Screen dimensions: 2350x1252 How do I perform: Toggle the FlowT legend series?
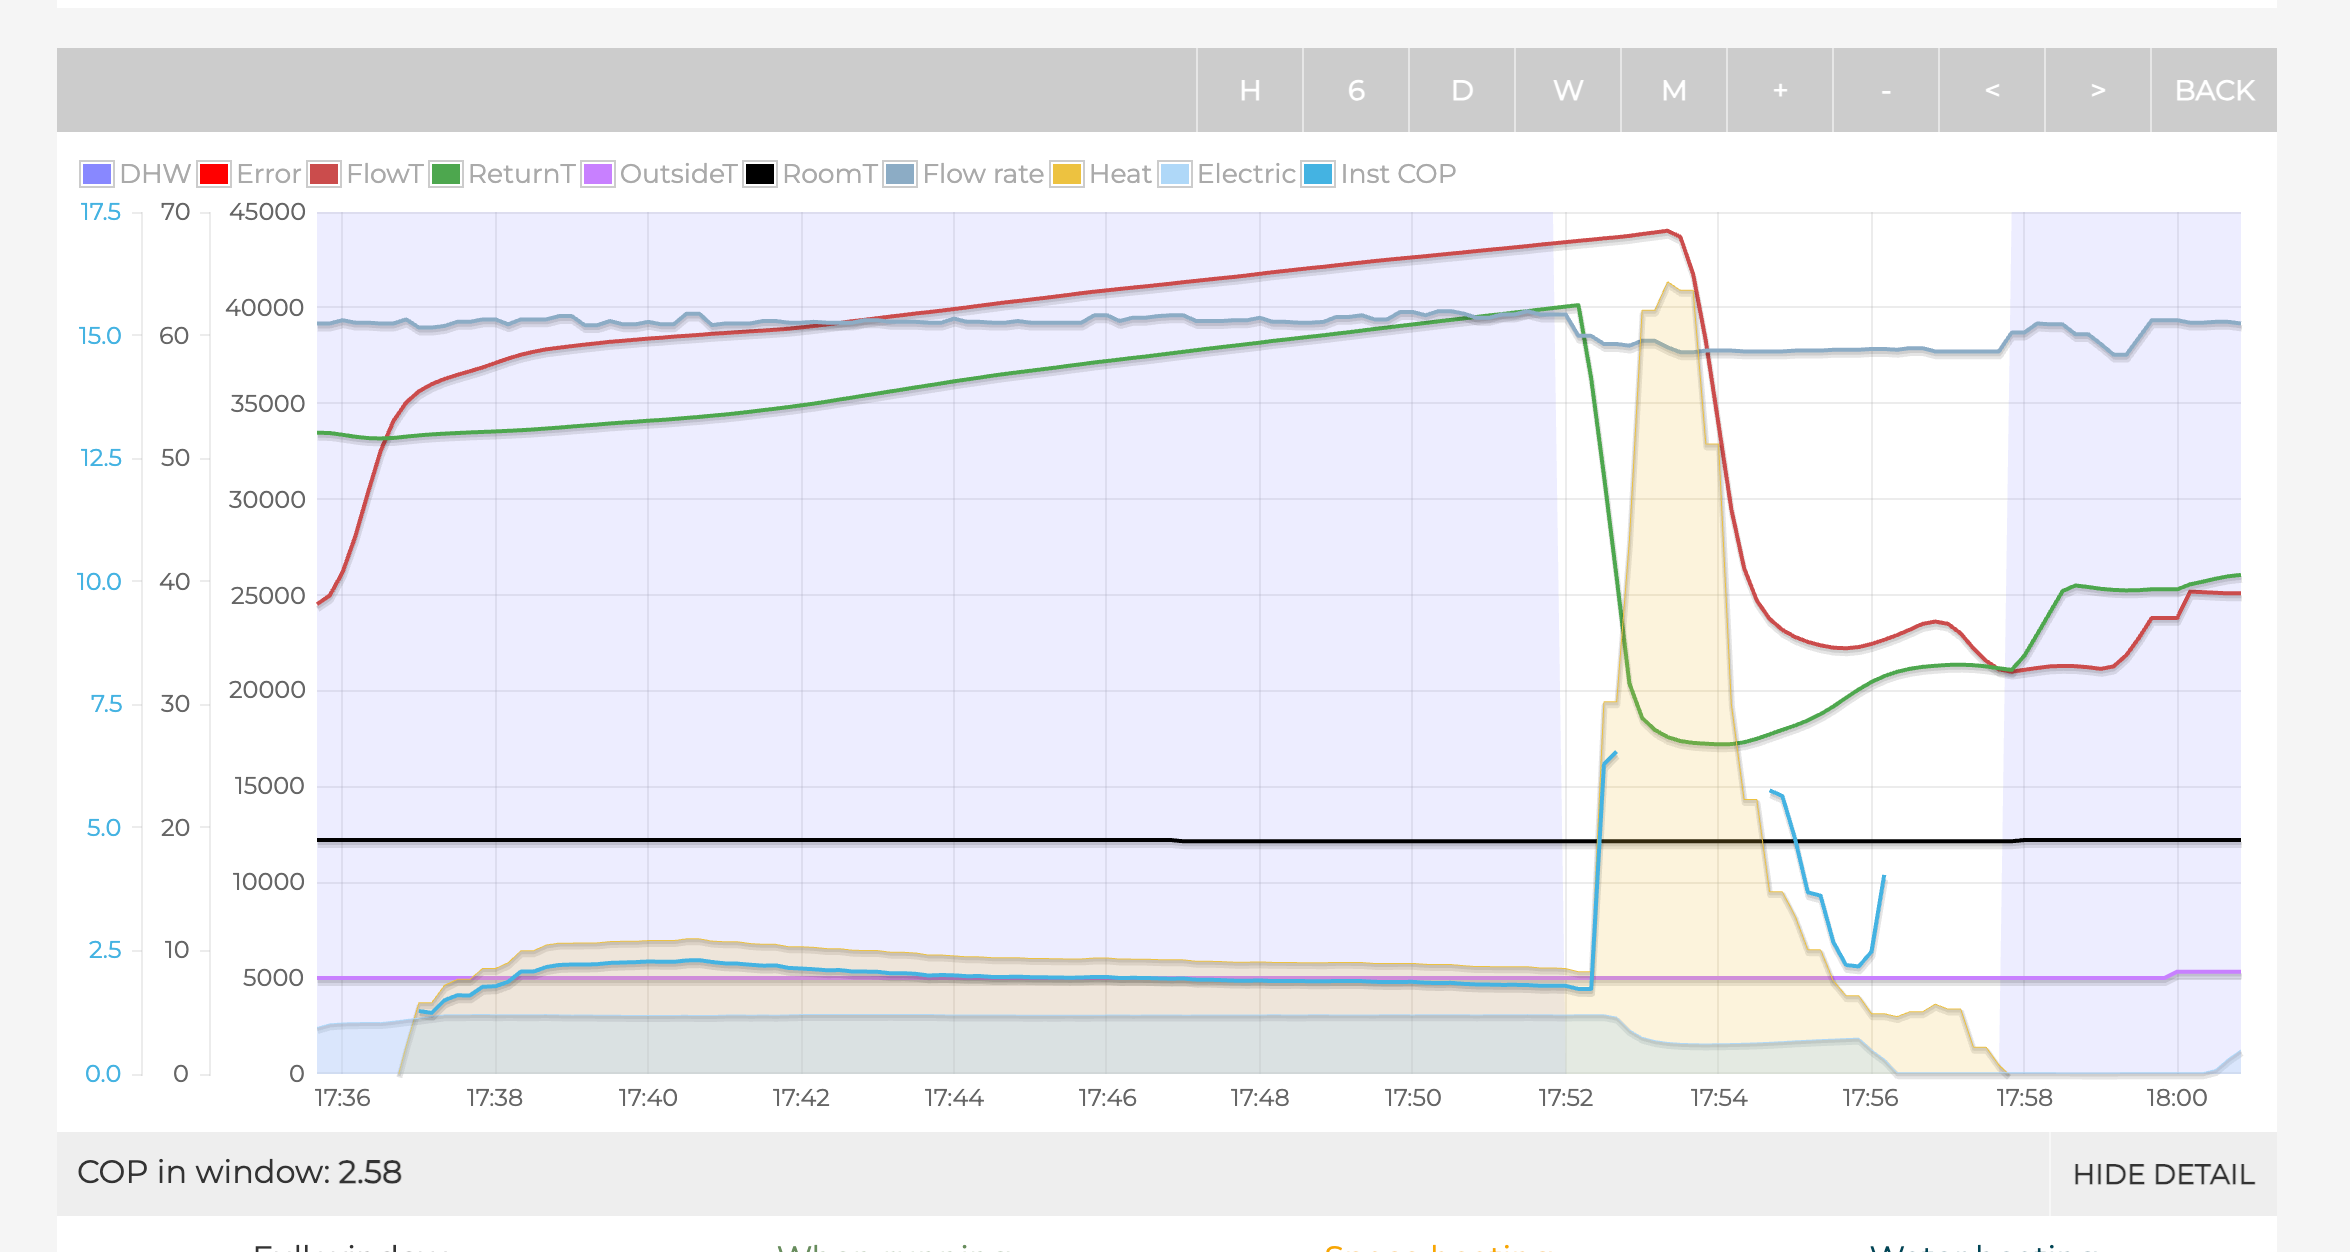tap(384, 174)
